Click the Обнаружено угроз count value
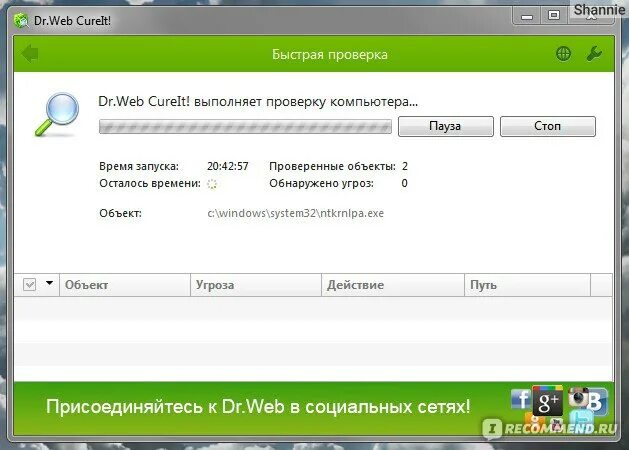The width and height of the screenshot is (629, 450). [x=404, y=183]
